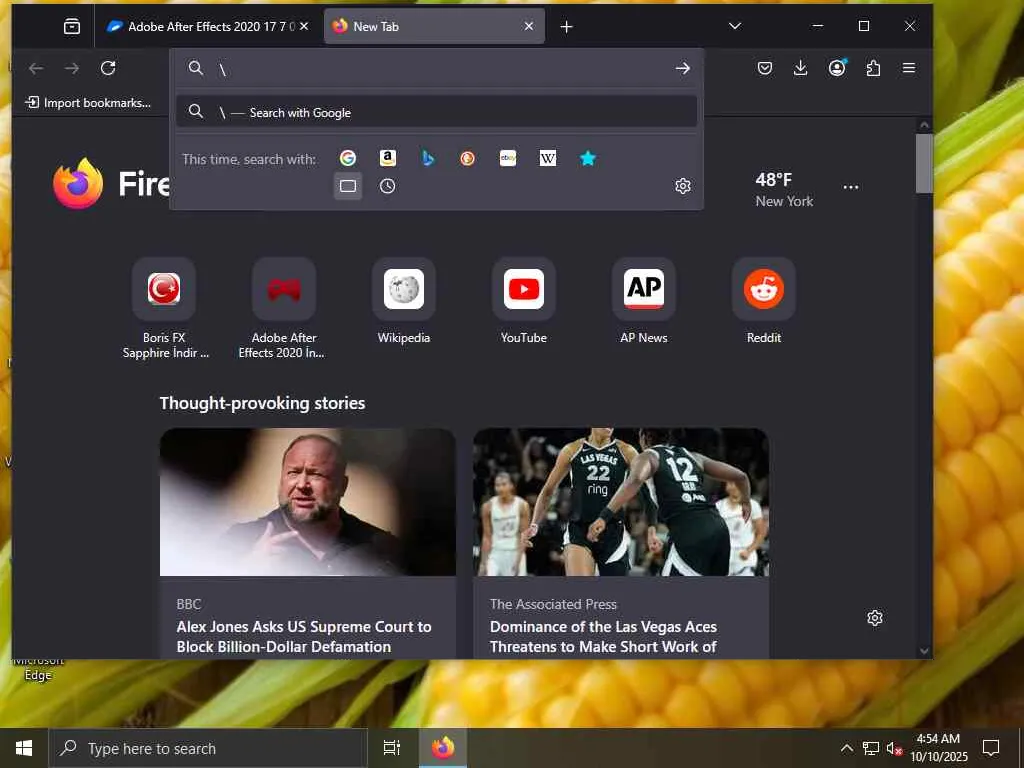Open the Adobe After Effects 2020 shortcut tile

(284, 289)
